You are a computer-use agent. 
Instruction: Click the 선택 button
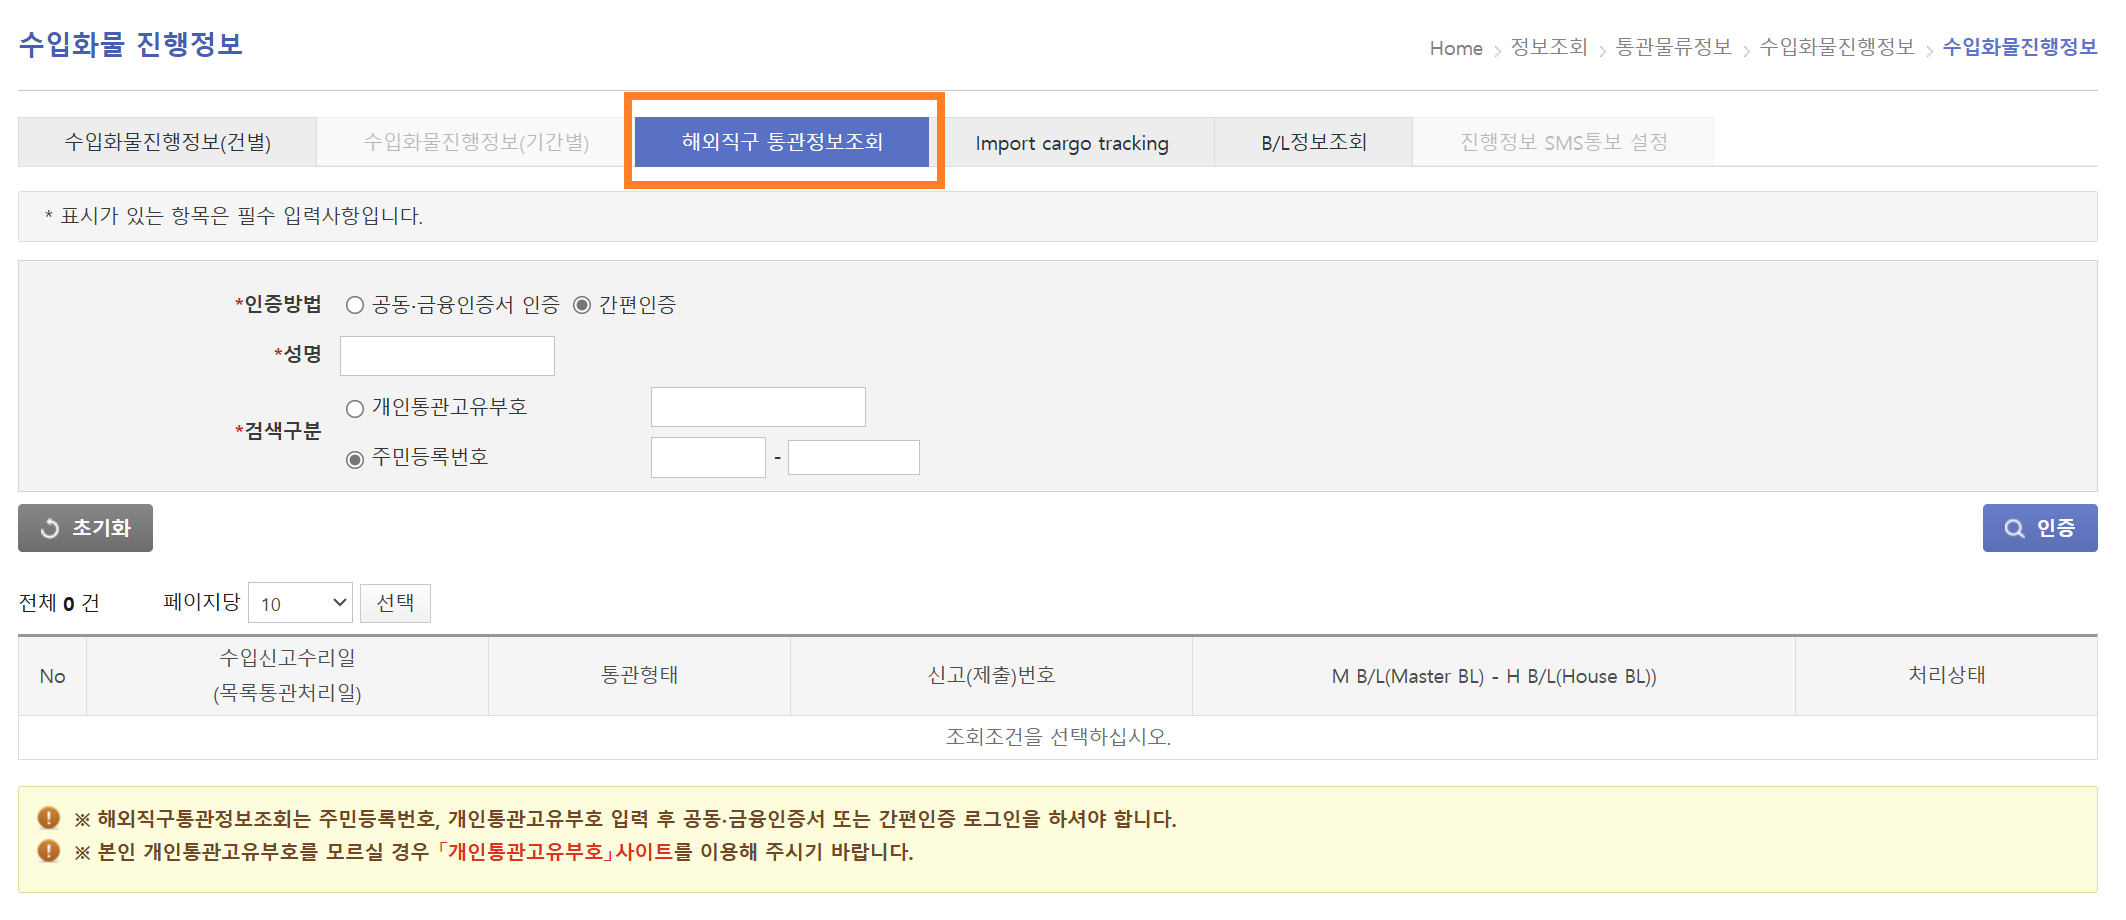(395, 603)
